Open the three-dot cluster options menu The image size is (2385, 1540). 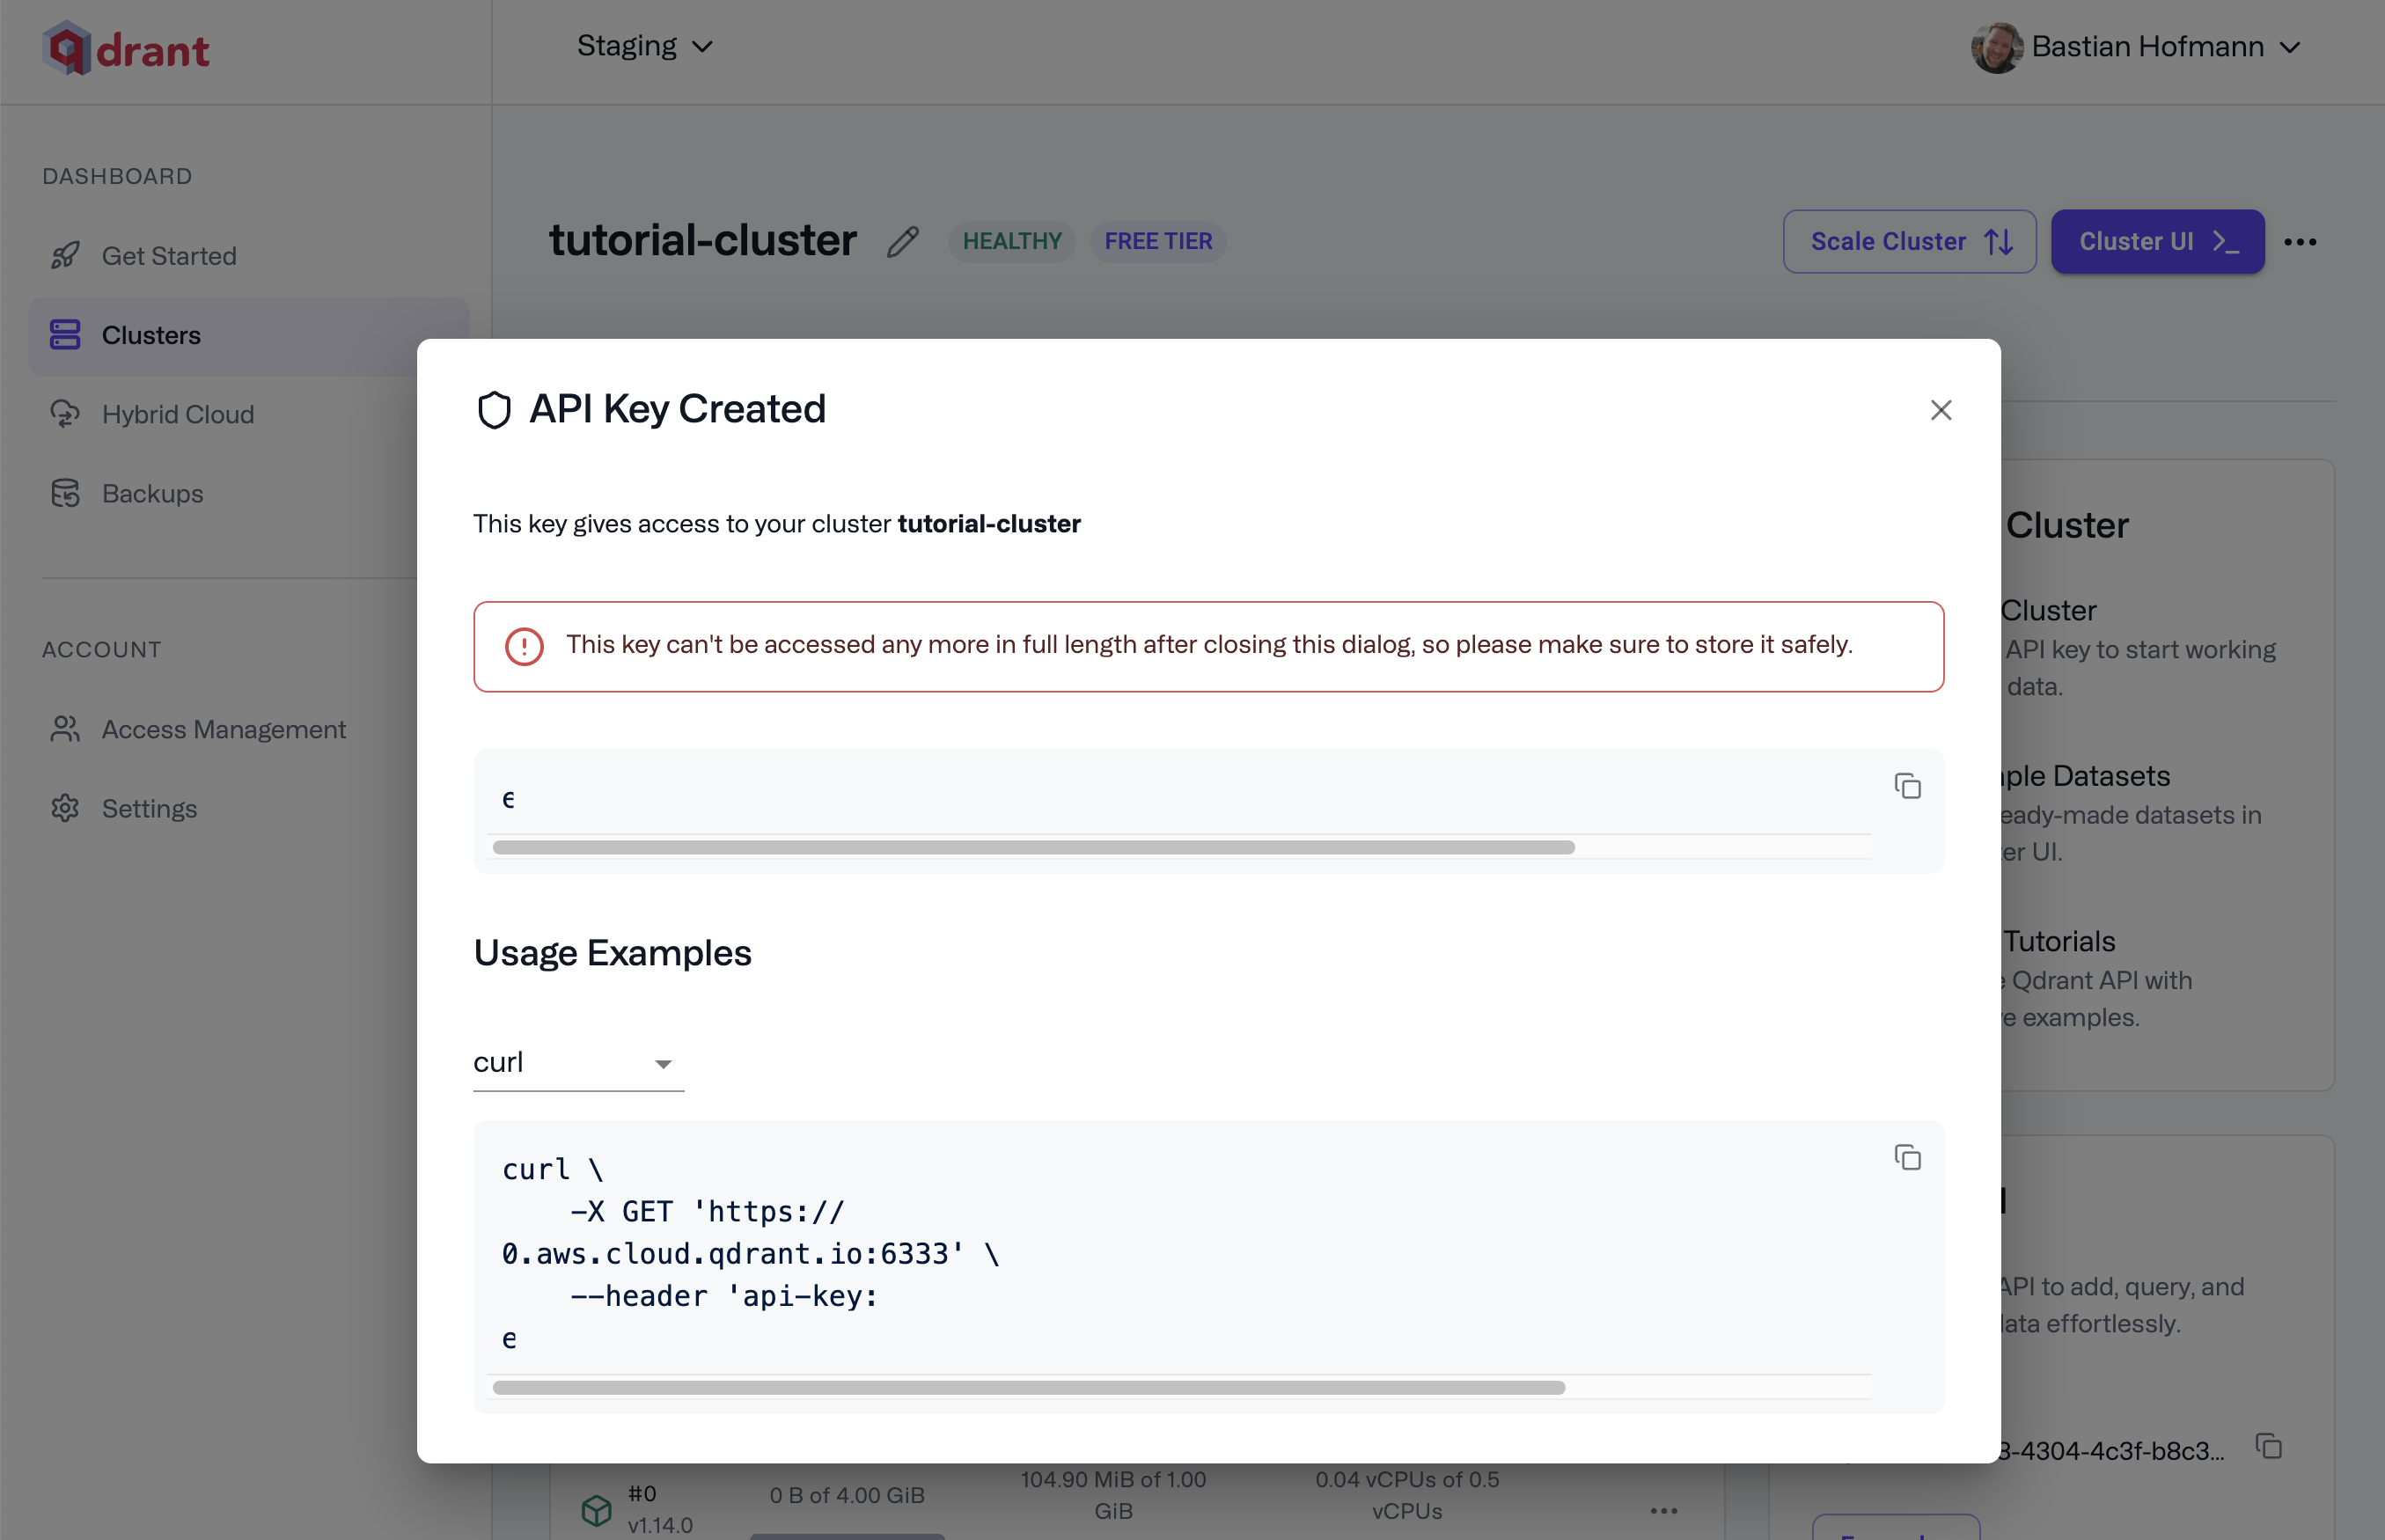[x=2303, y=241]
